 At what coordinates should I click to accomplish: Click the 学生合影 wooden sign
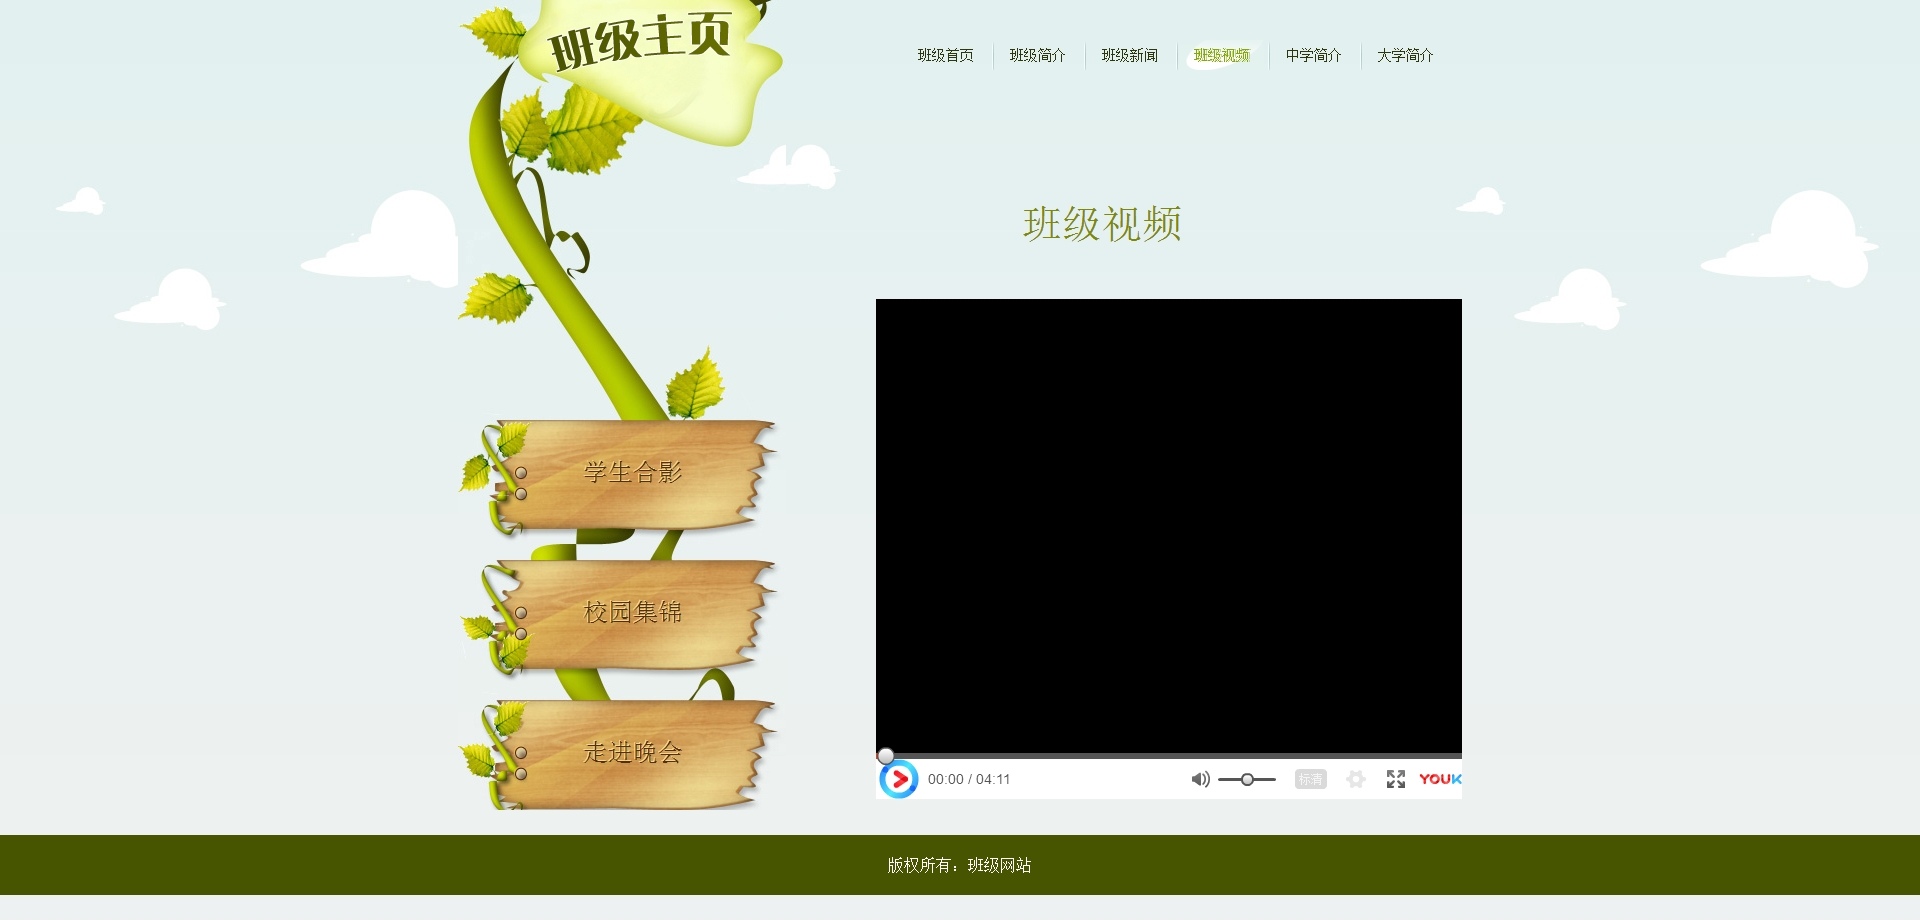coord(632,472)
